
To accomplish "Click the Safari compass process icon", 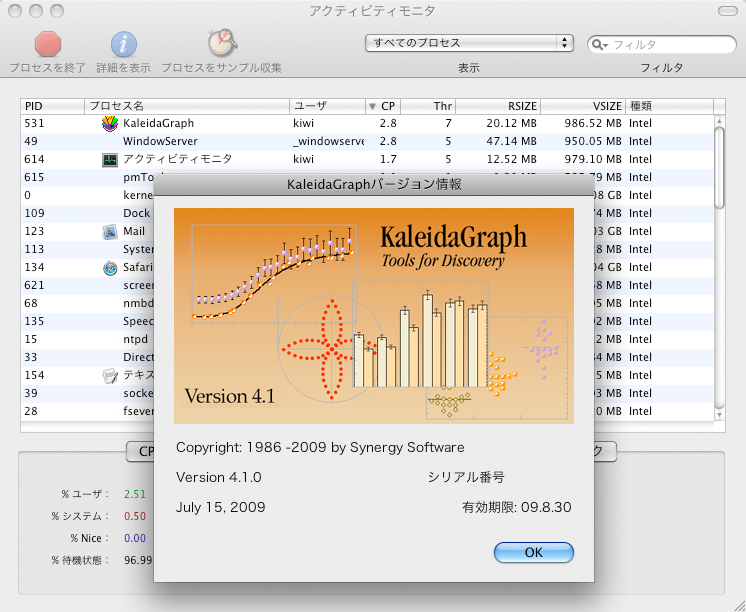I will (x=110, y=268).
